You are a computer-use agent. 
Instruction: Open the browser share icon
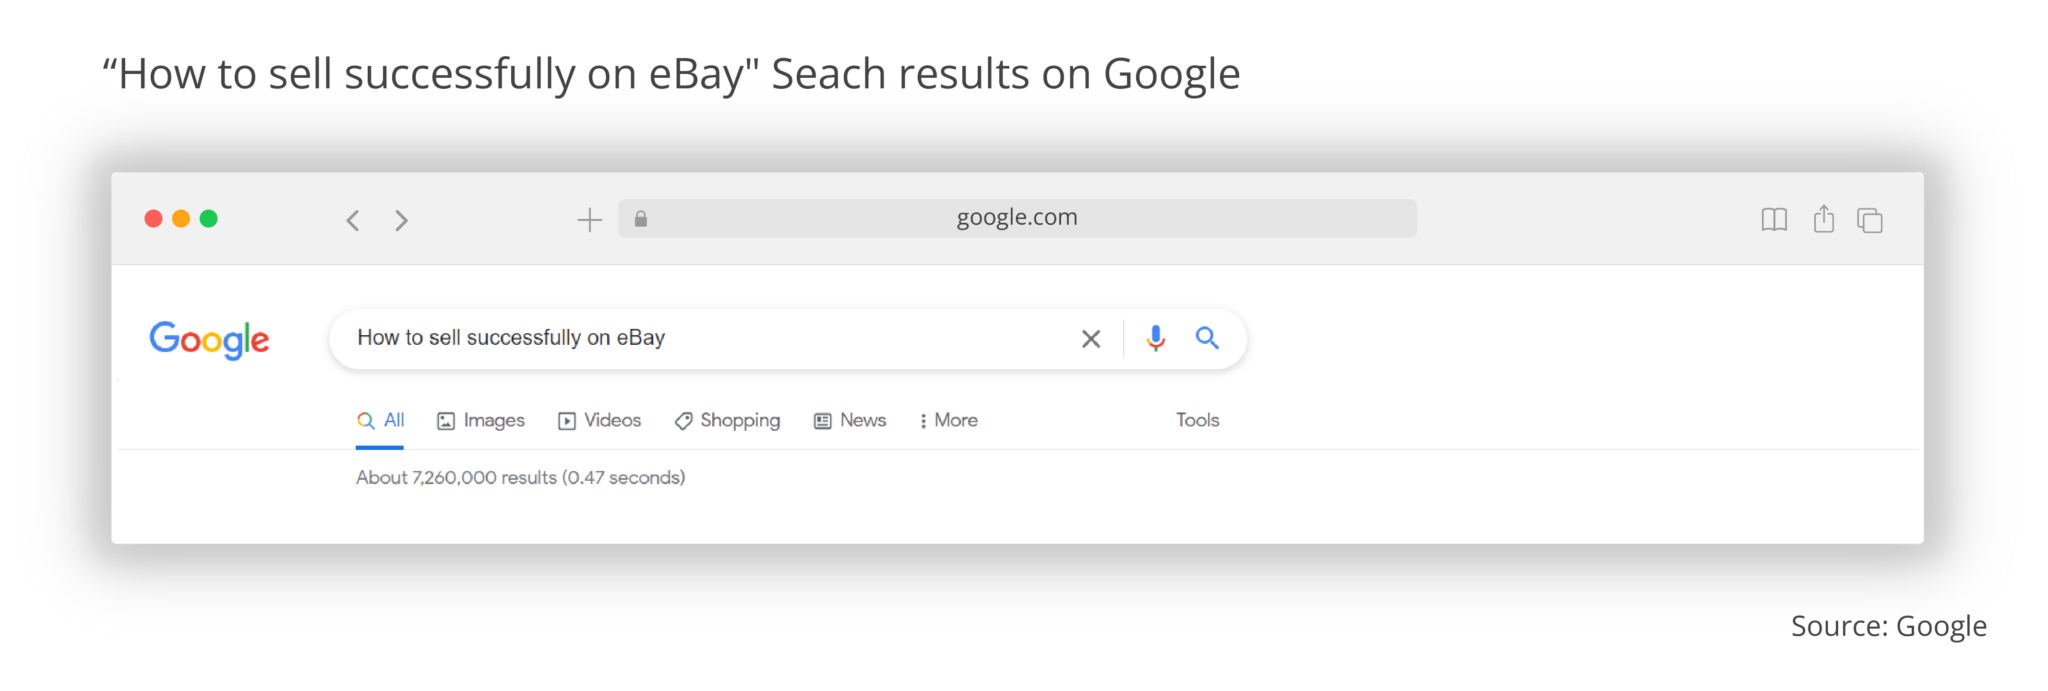tap(1823, 219)
